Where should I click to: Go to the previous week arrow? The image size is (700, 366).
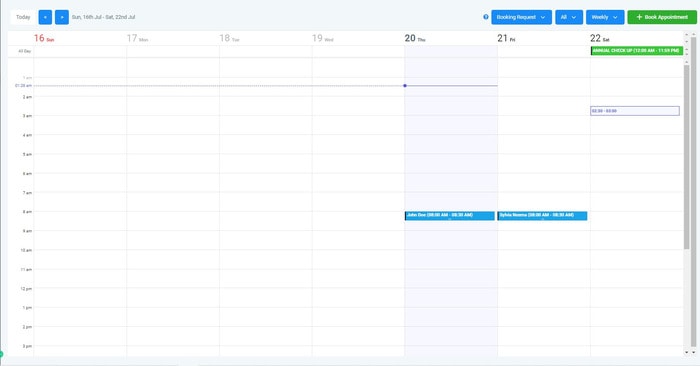(45, 17)
